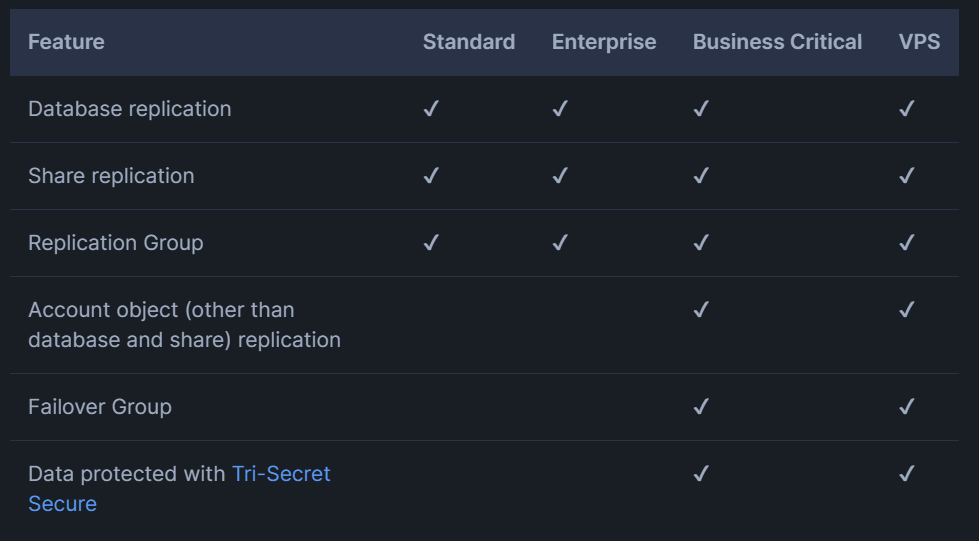Click the Database replication row label
The width and height of the screenshot is (979, 541).
tap(130, 109)
